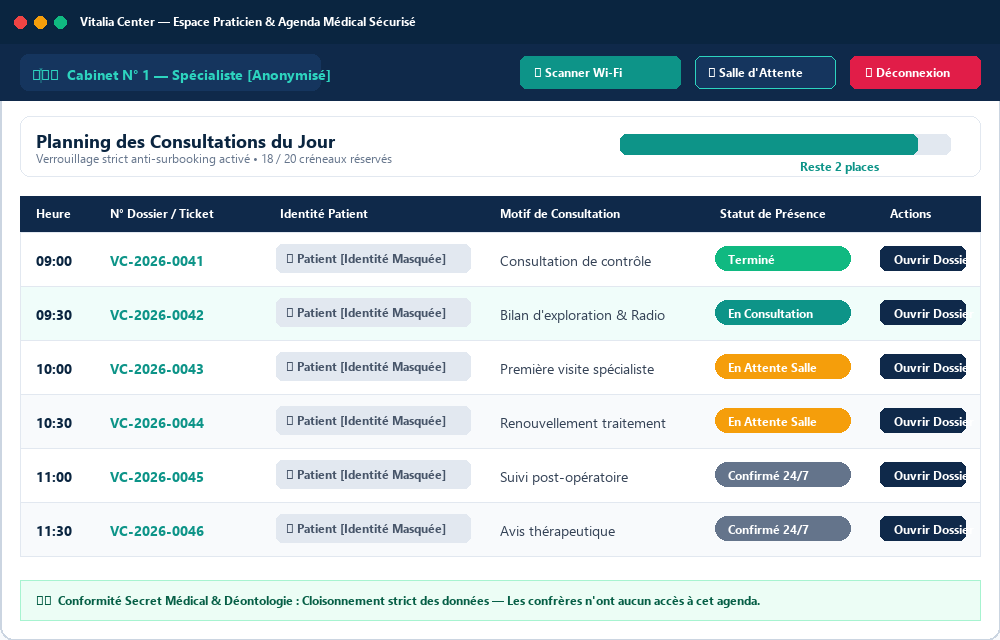Click the Conformité Secret Médical notice banner

point(500,600)
